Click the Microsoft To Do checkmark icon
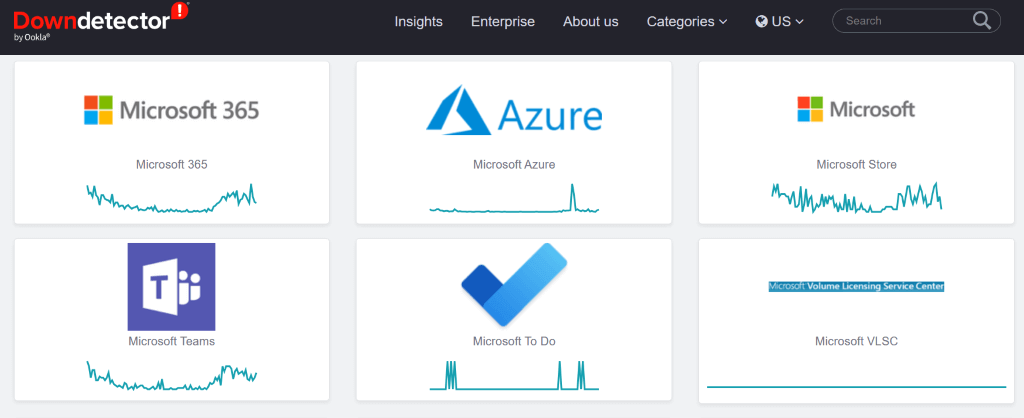Image resolution: width=1024 pixels, height=418 pixels. (514, 284)
